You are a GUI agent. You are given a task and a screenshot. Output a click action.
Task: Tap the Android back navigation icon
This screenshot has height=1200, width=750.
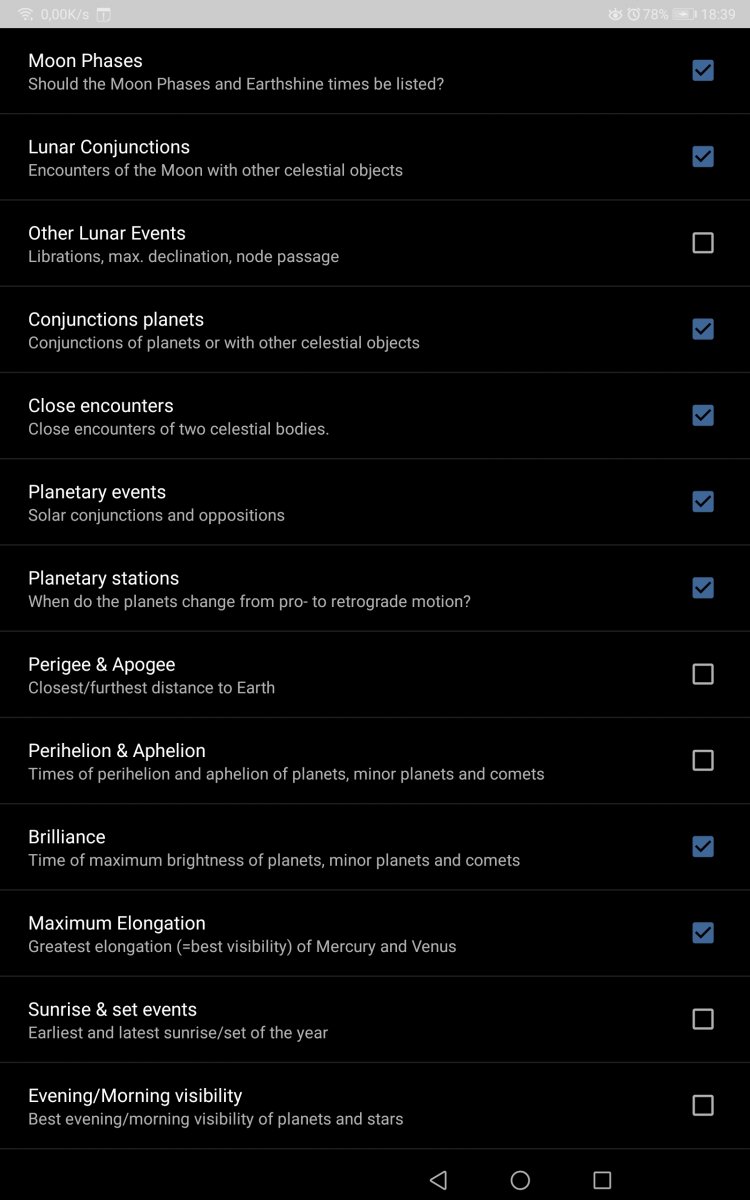pos(438,1180)
